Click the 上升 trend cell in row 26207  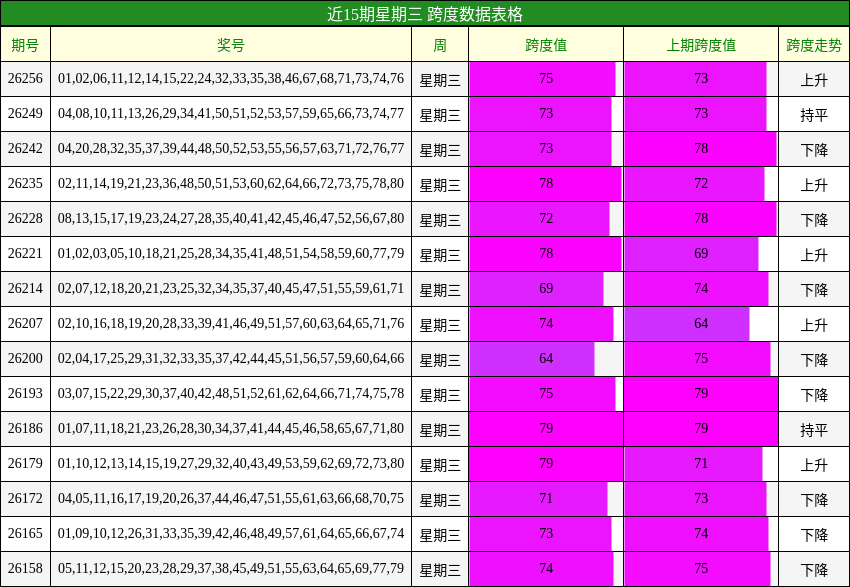[814, 324]
